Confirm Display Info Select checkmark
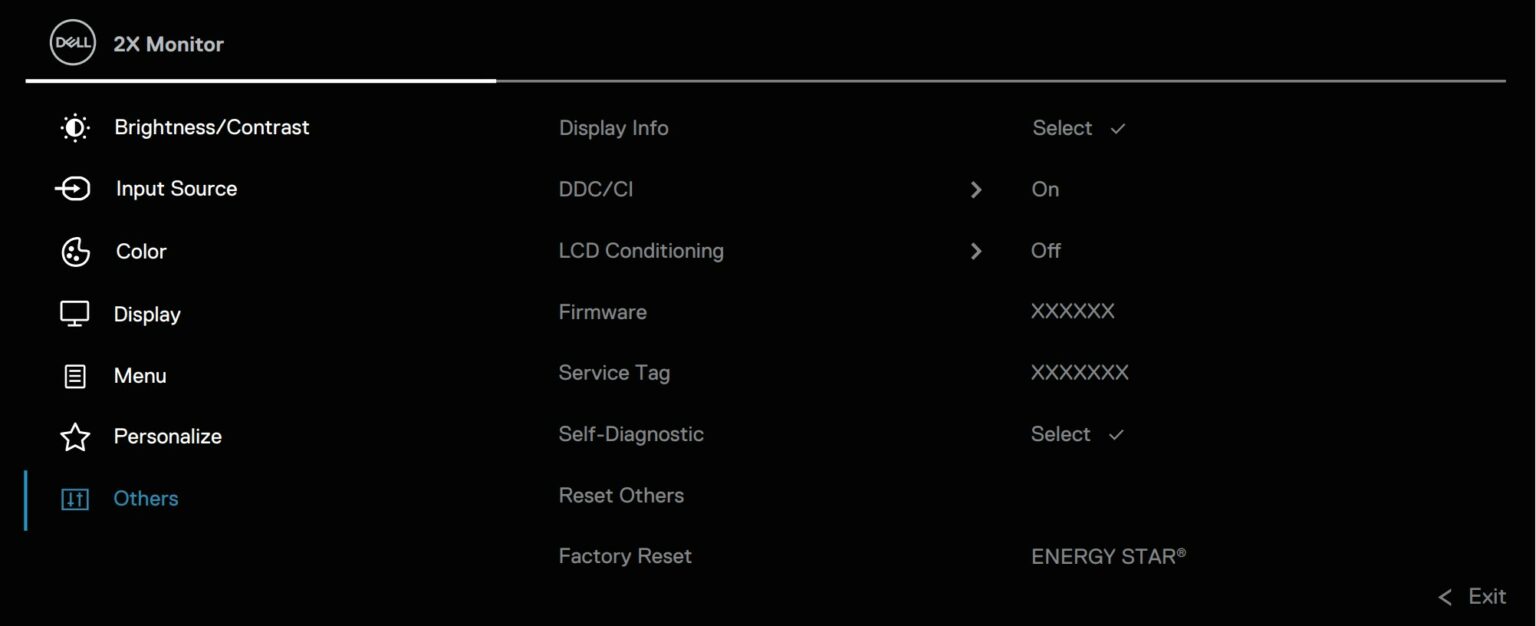Image resolution: width=1536 pixels, height=626 pixels. pos(1117,129)
